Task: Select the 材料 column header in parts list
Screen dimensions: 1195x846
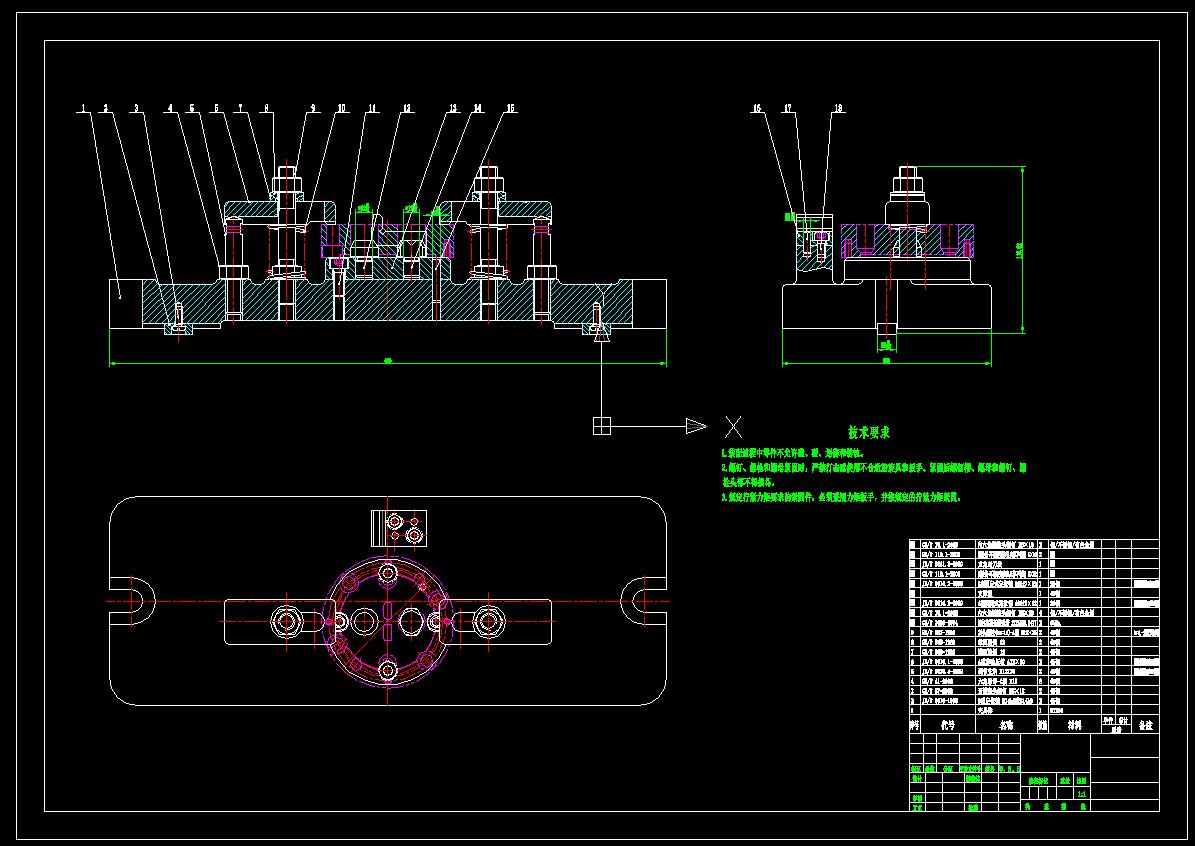Action: 1074,726
